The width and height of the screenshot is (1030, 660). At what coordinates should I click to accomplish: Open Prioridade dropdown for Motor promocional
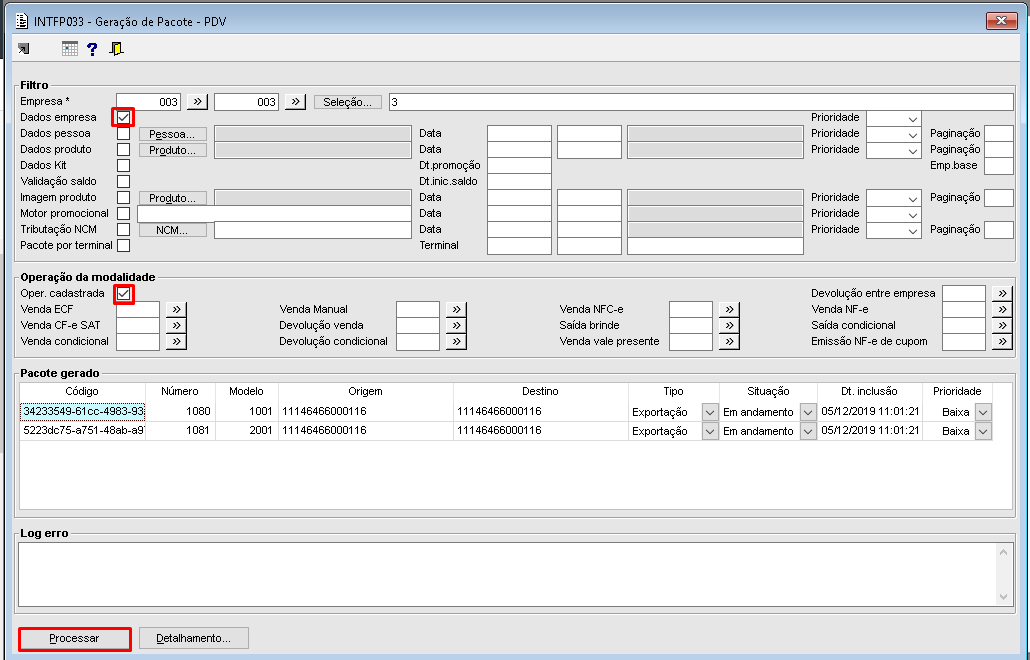[x=912, y=215]
